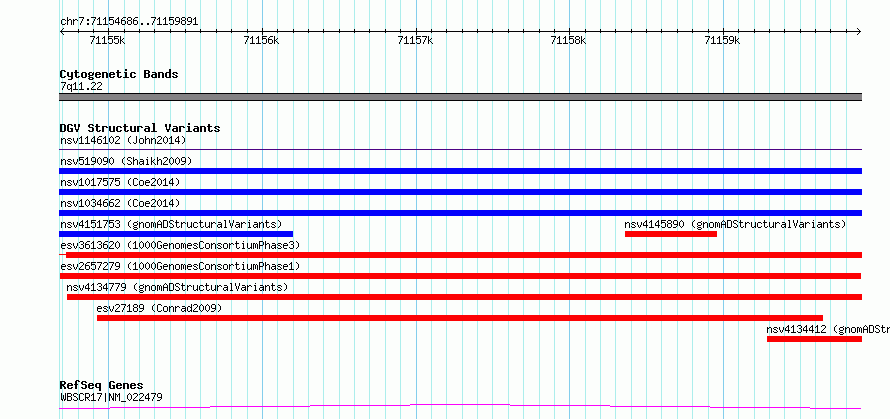Click the thin nsv1146102 purple line
This screenshot has width=890, height=419.
pyautogui.click(x=460, y=150)
